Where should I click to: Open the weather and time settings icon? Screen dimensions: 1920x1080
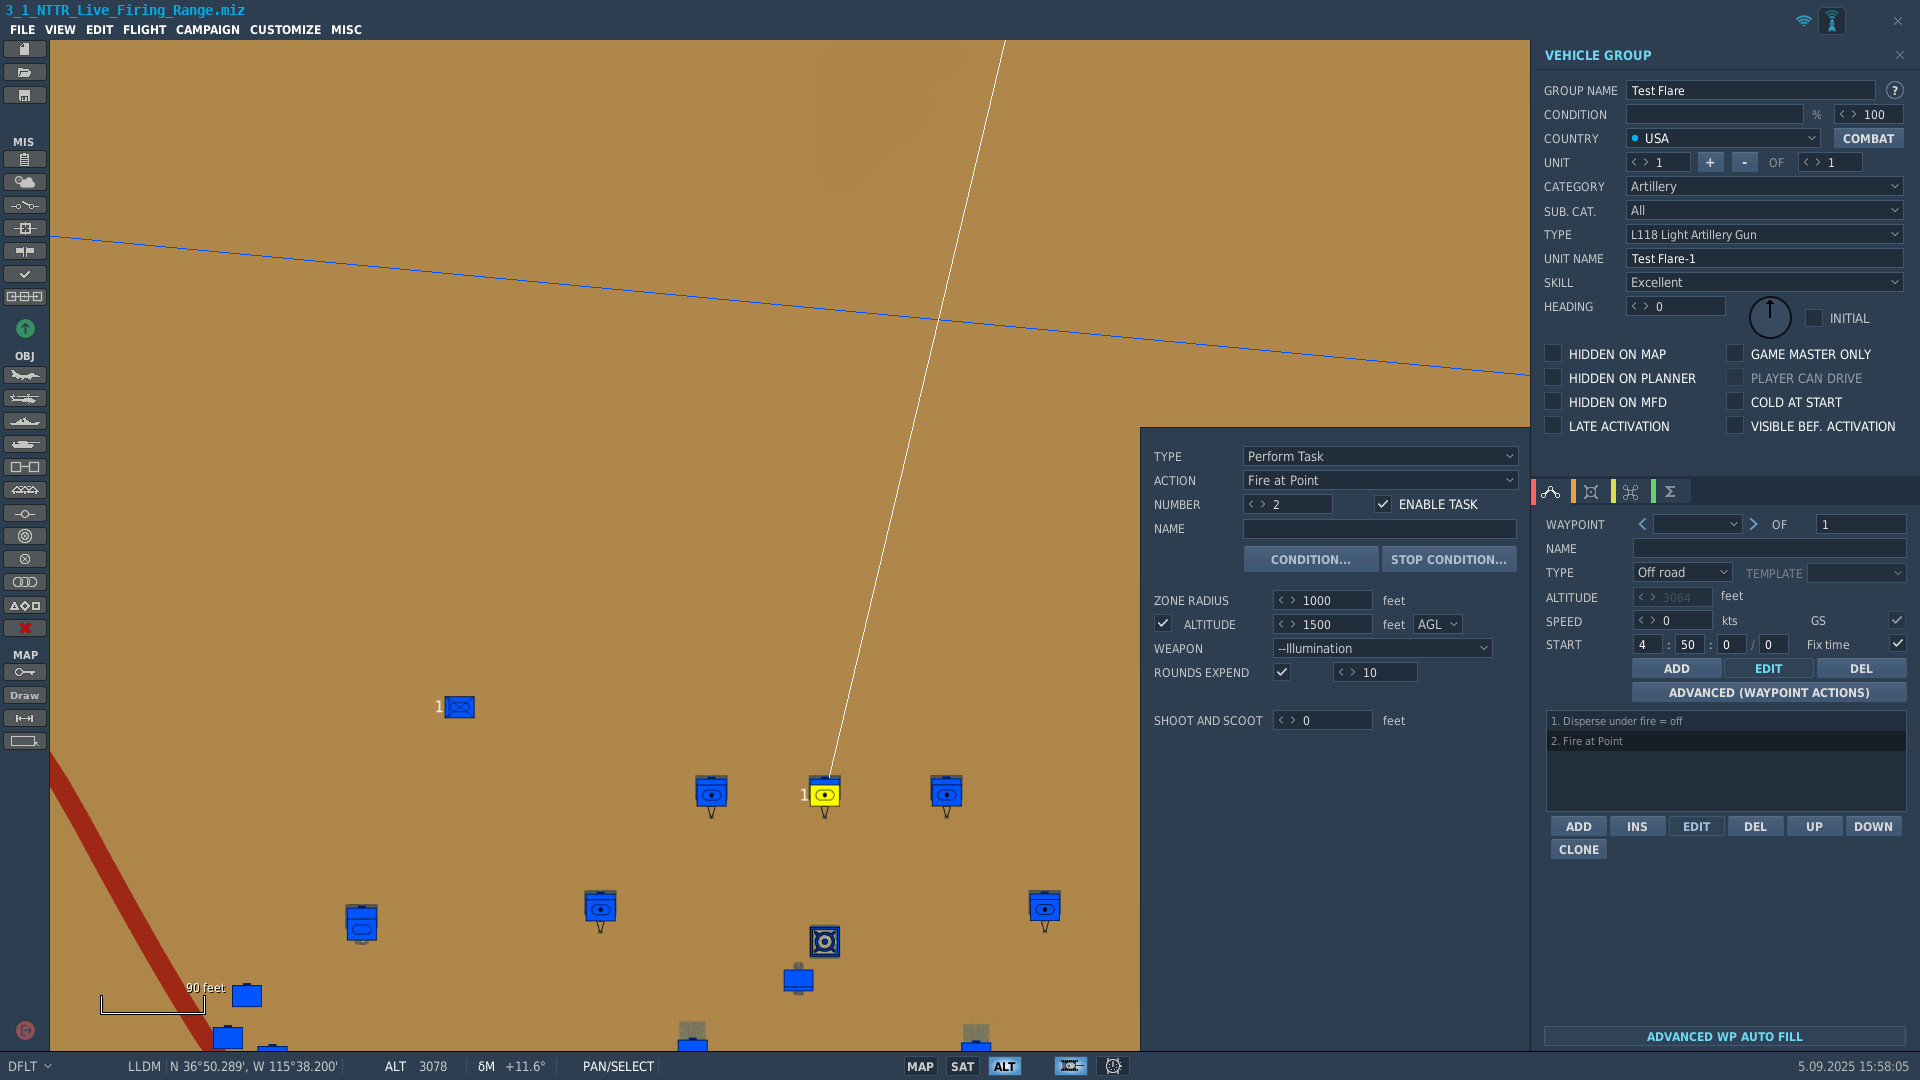click(x=25, y=182)
